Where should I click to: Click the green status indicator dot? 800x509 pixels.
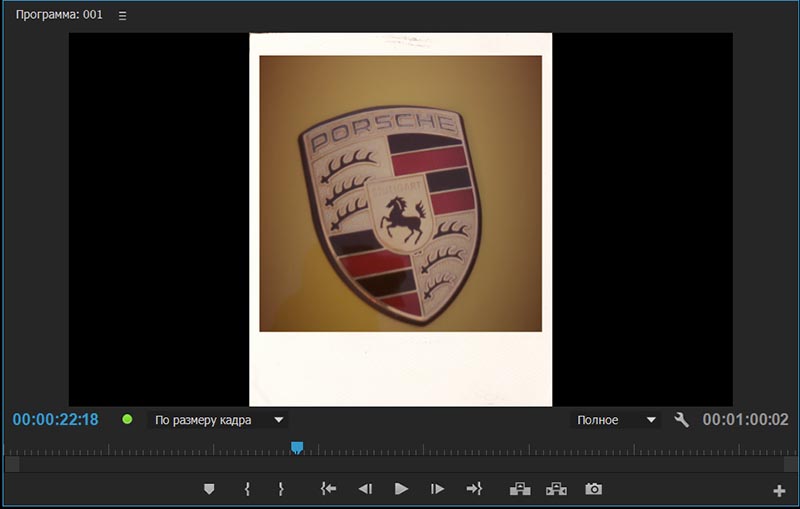(128, 419)
